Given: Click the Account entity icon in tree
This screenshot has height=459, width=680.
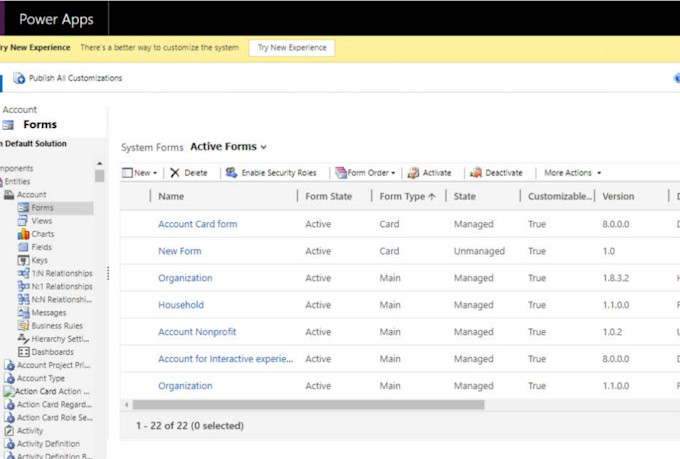Looking at the screenshot, I should click(x=9, y=195).
